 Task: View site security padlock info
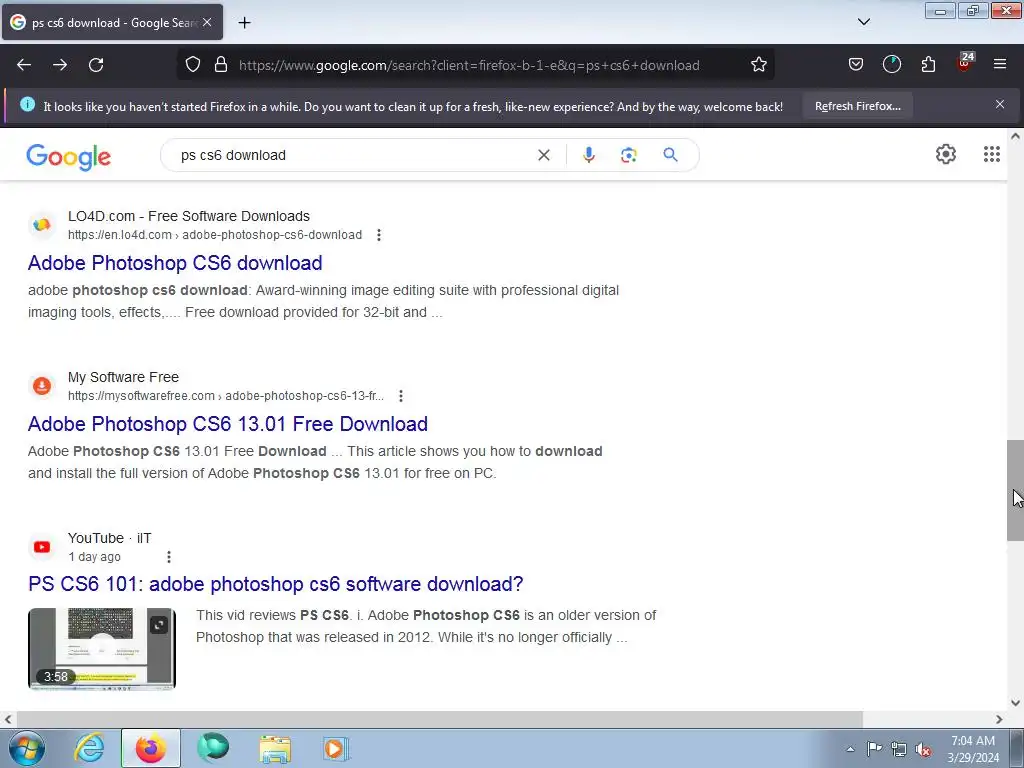(x=221, y=65)
